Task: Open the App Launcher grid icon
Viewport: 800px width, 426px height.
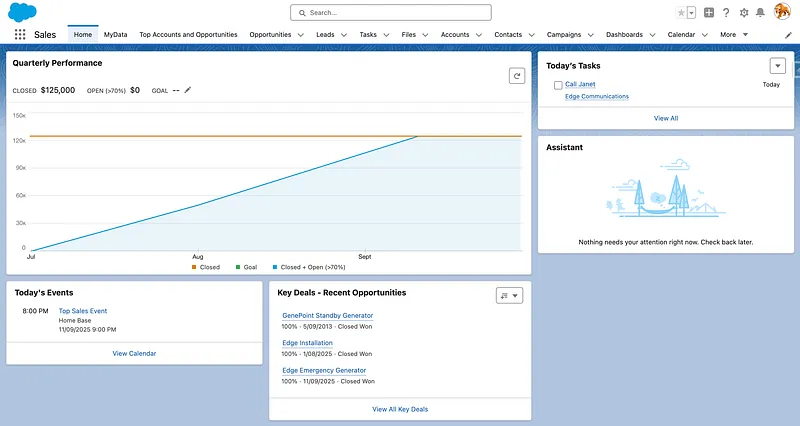Action: click(x=20, y=34)
